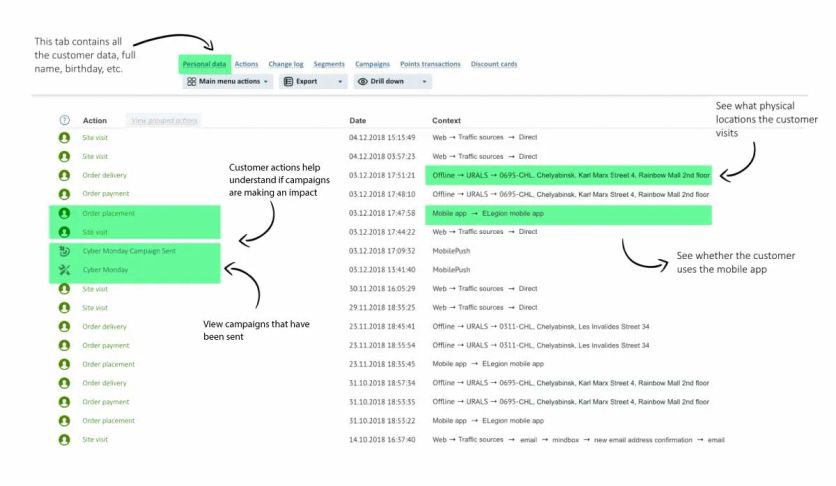Viewport: 836px width, 486px height.
Task: Click user icon for 31.10.2018 Order delivery
Action: click(x=65, y=383)
